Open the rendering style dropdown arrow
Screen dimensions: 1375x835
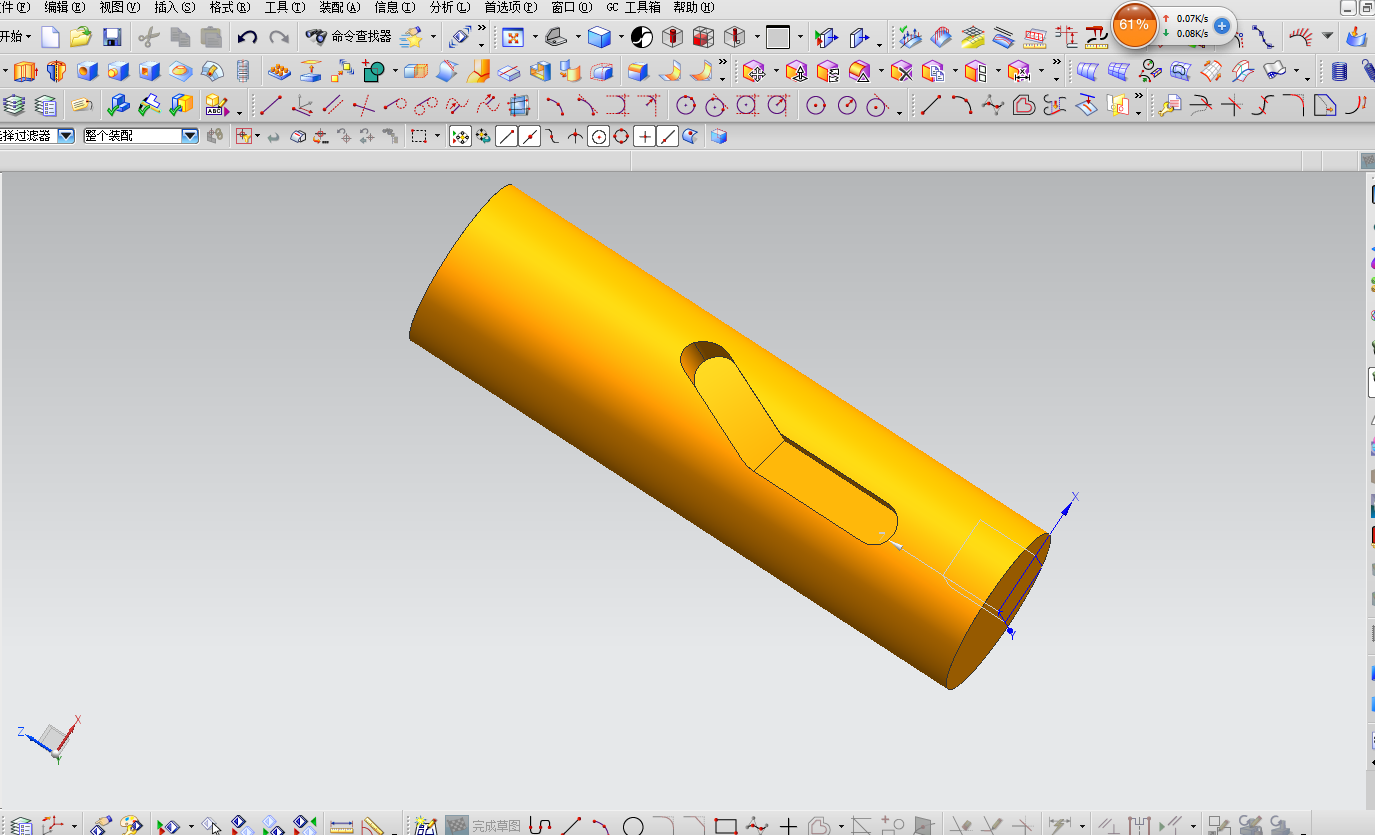620,38
